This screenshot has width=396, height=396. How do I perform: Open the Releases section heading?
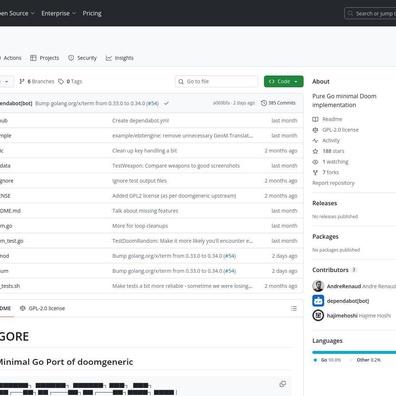click(325, 203)
